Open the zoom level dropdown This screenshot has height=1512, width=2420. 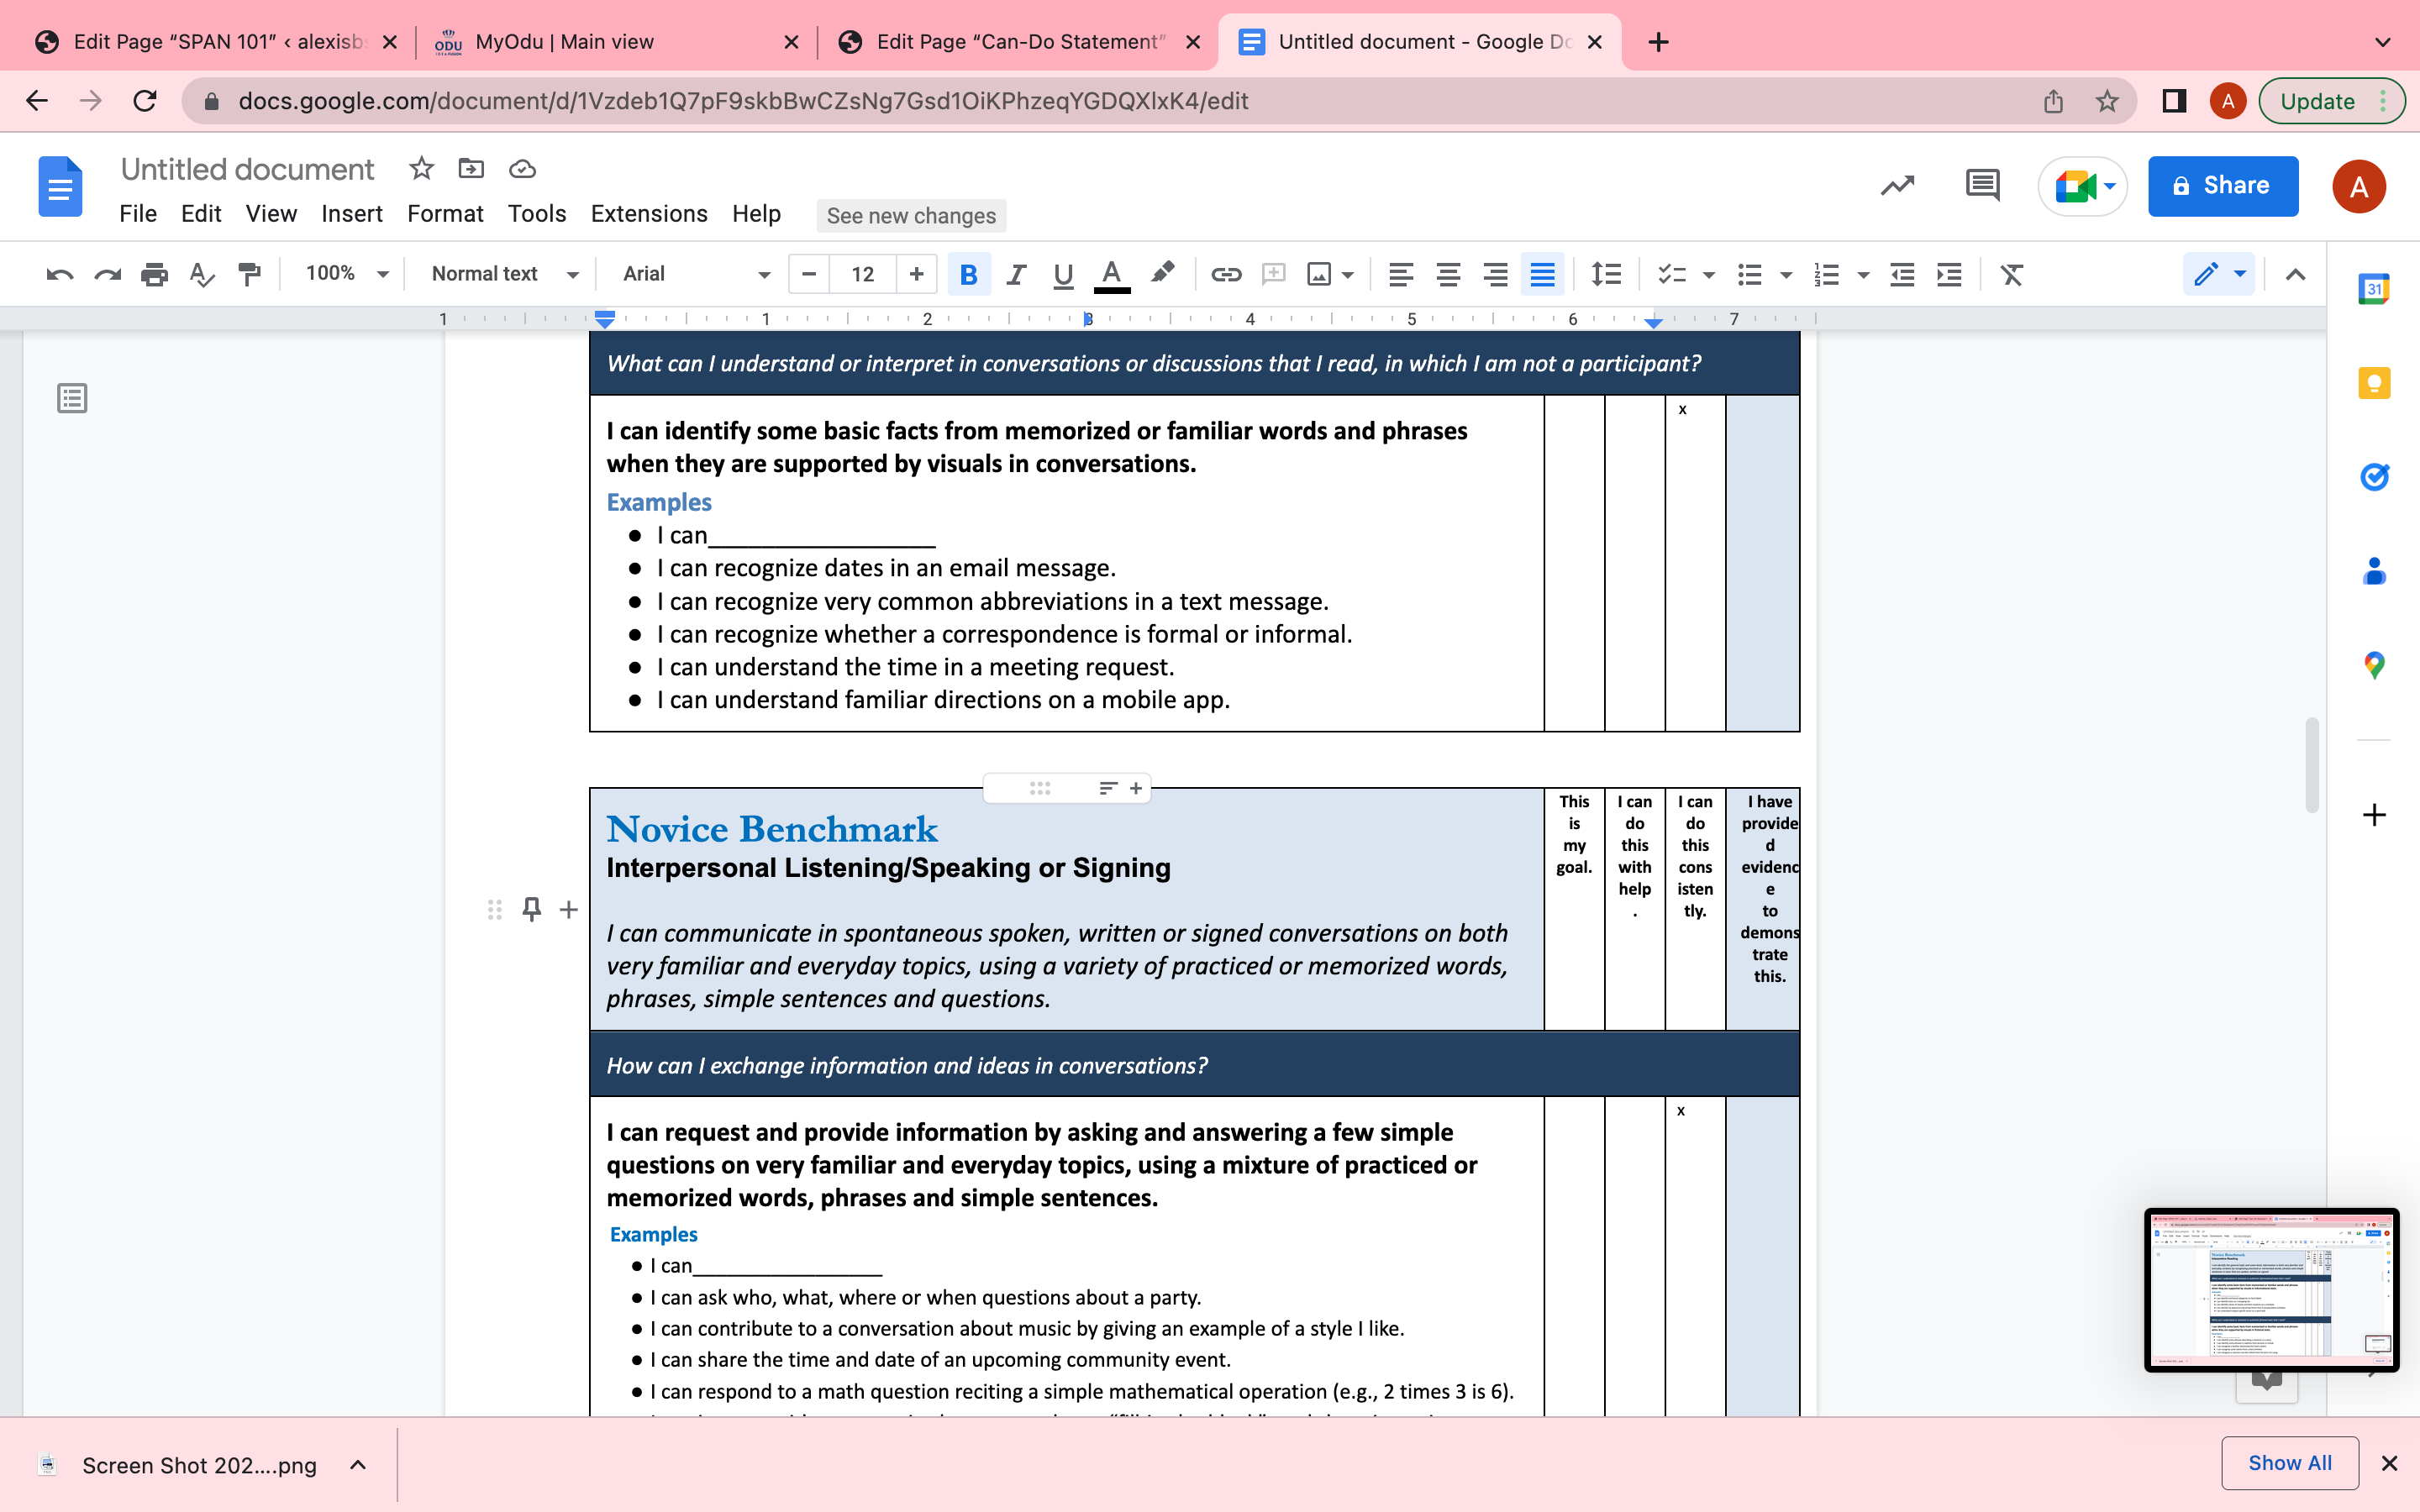click(347, 274)
